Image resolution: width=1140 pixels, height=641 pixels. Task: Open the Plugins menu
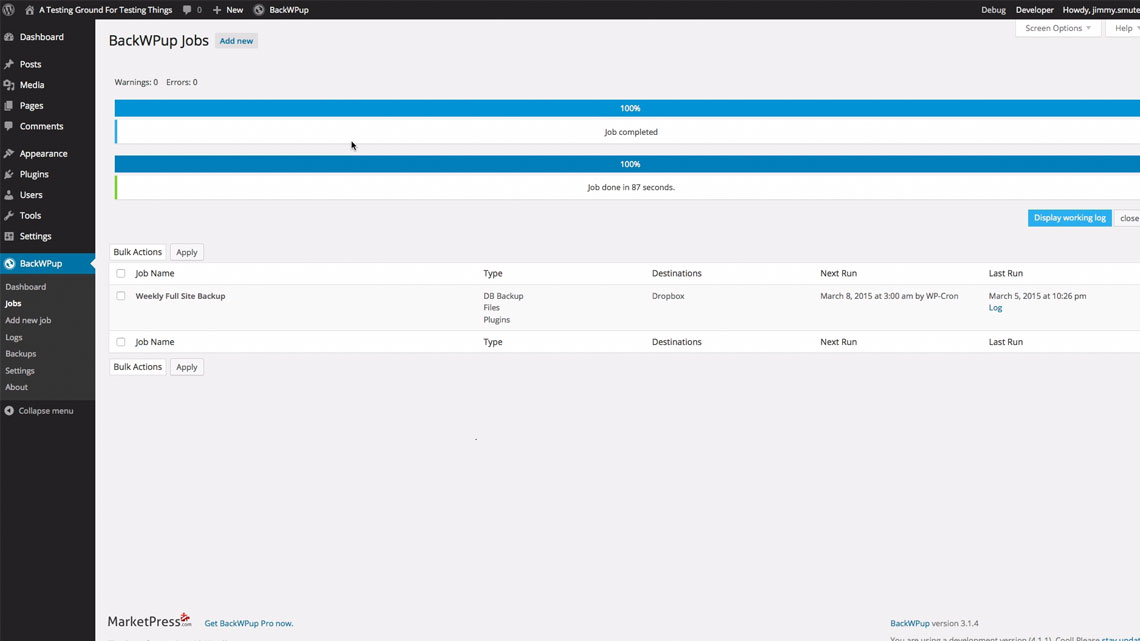pyautogui.click(x=34, y=174)
